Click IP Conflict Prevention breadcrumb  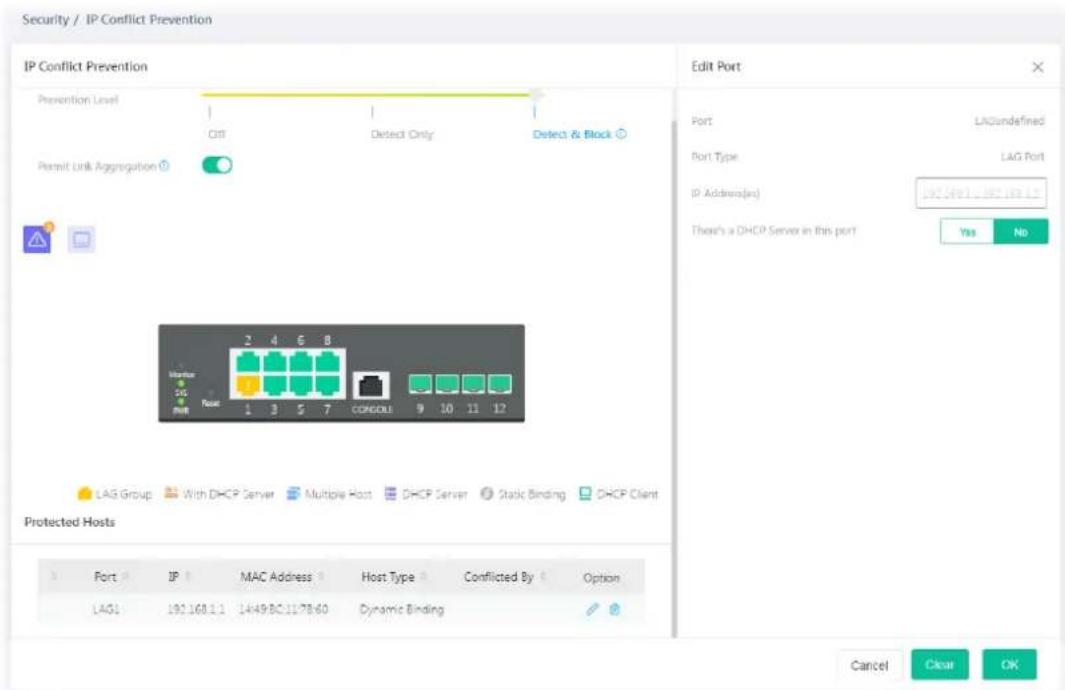point(149,19)
